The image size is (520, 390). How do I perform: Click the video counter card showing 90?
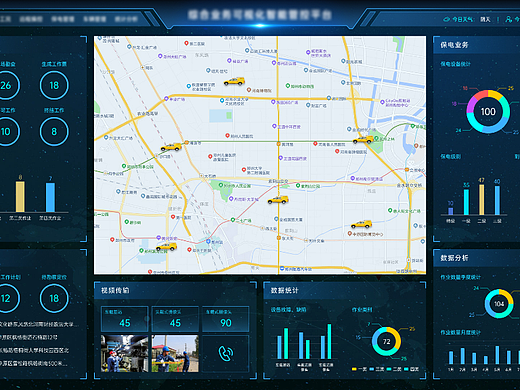point(226,319)
